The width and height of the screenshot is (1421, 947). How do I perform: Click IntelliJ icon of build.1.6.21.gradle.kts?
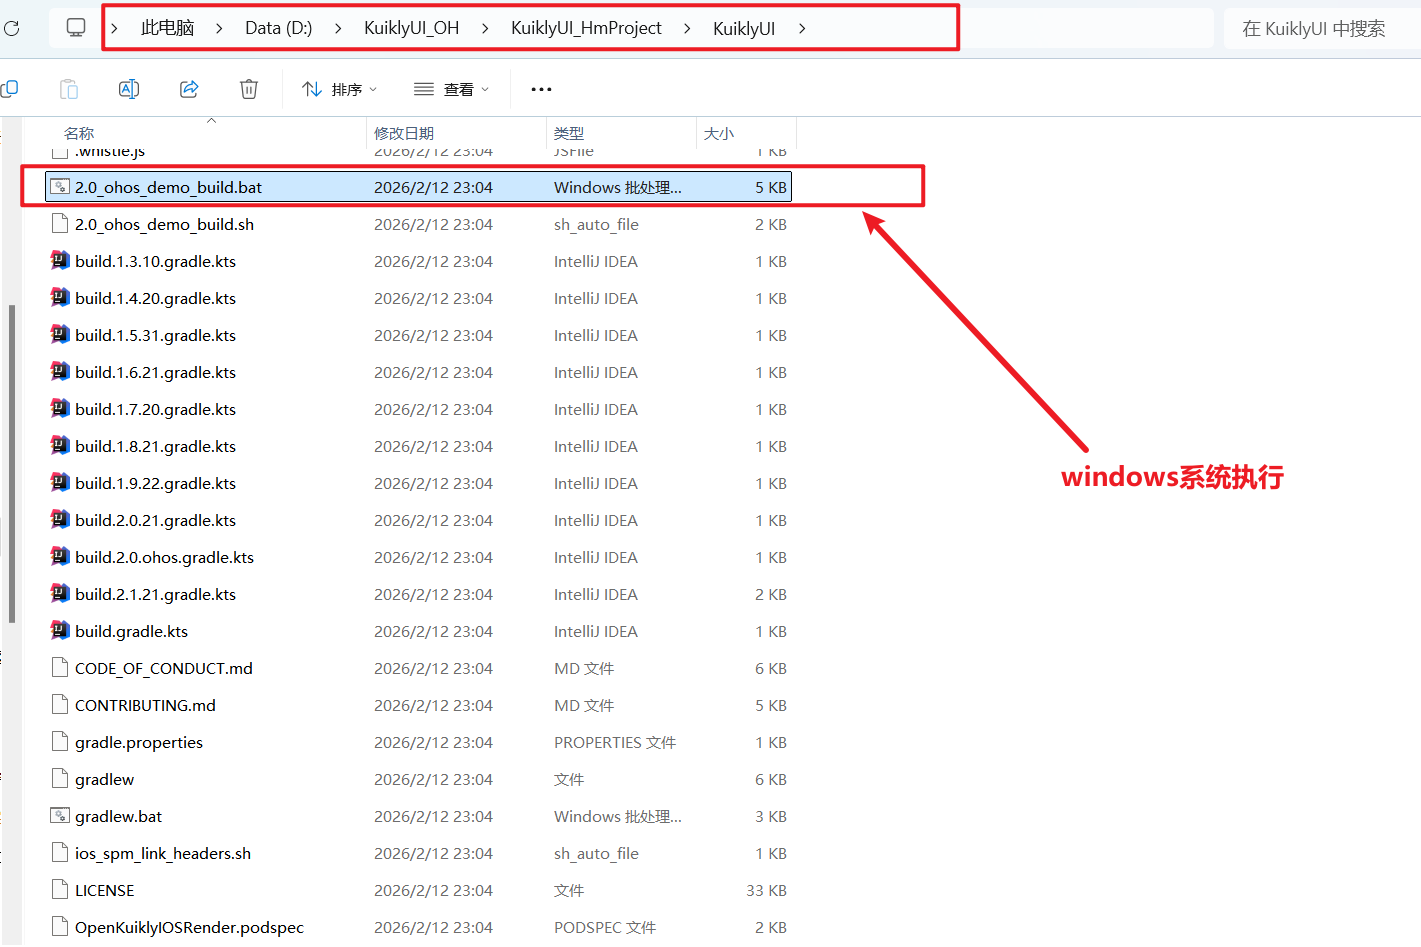coord(60,372)
